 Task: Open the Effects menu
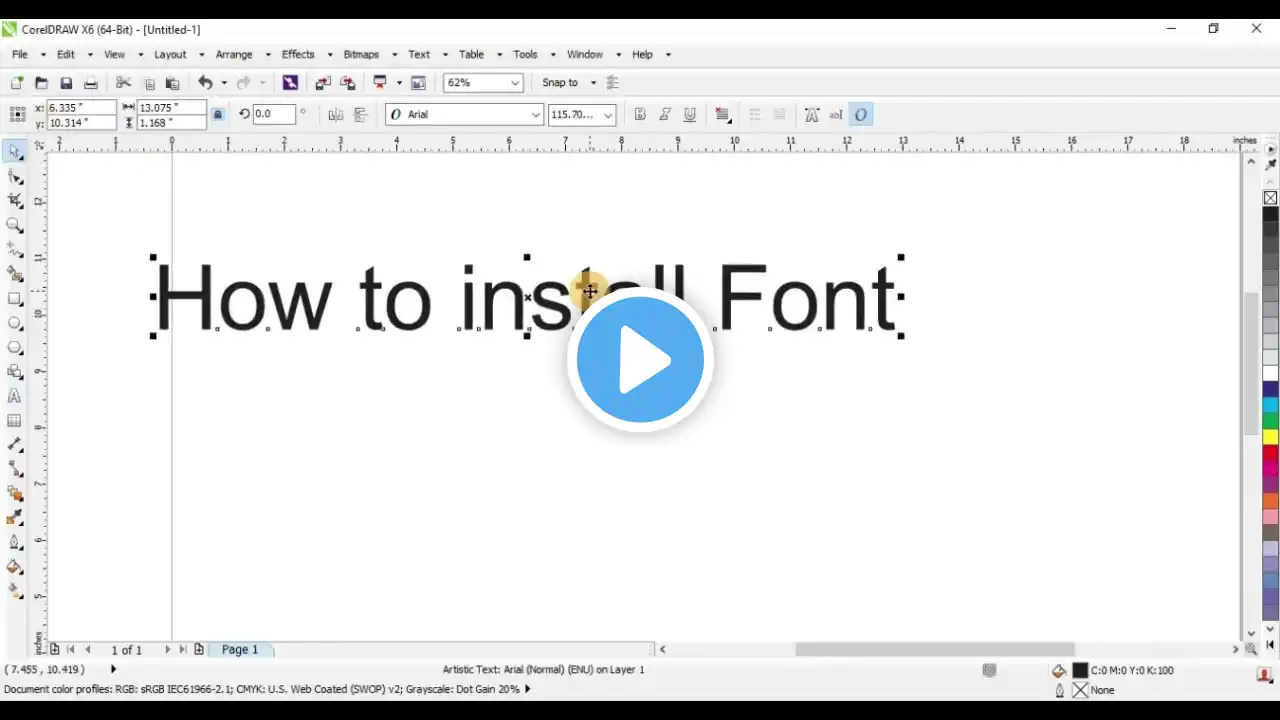click(298, 54)
